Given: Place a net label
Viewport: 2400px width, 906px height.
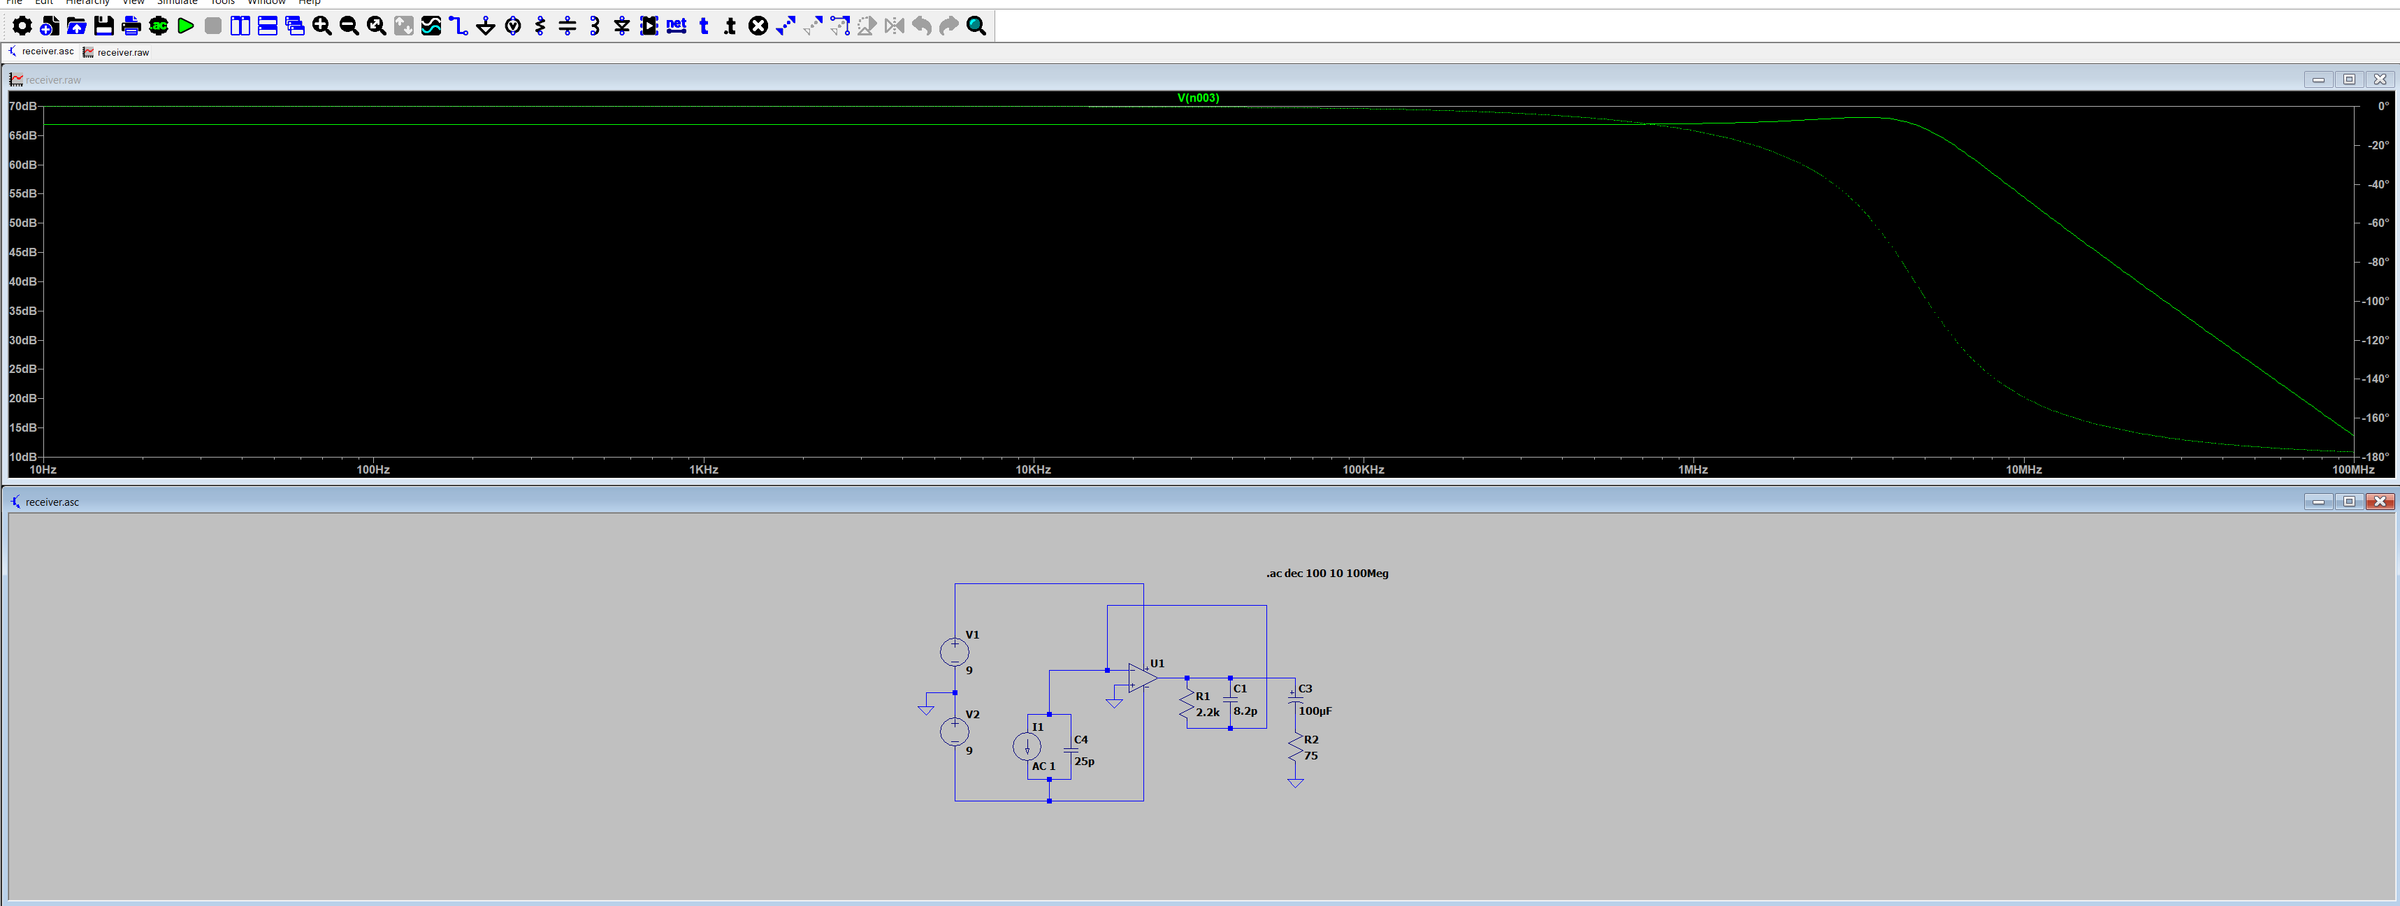Looking at the screenshot, I should [677, 26].
